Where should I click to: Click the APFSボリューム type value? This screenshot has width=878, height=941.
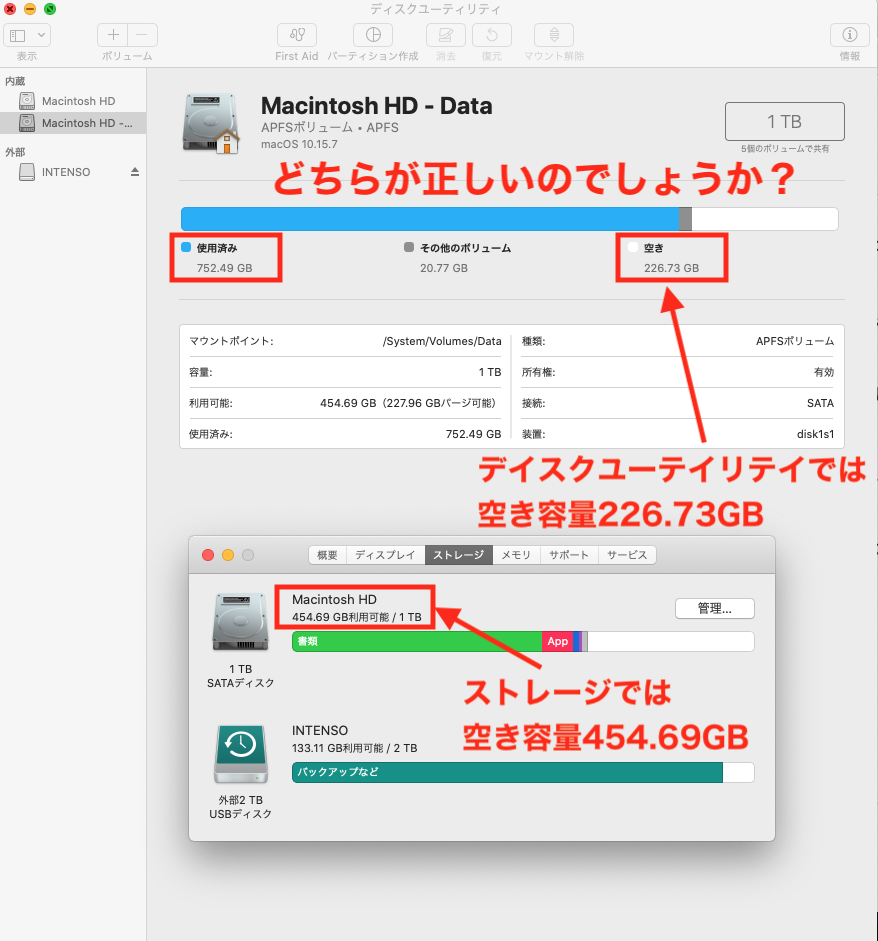(x=795, y=341)
